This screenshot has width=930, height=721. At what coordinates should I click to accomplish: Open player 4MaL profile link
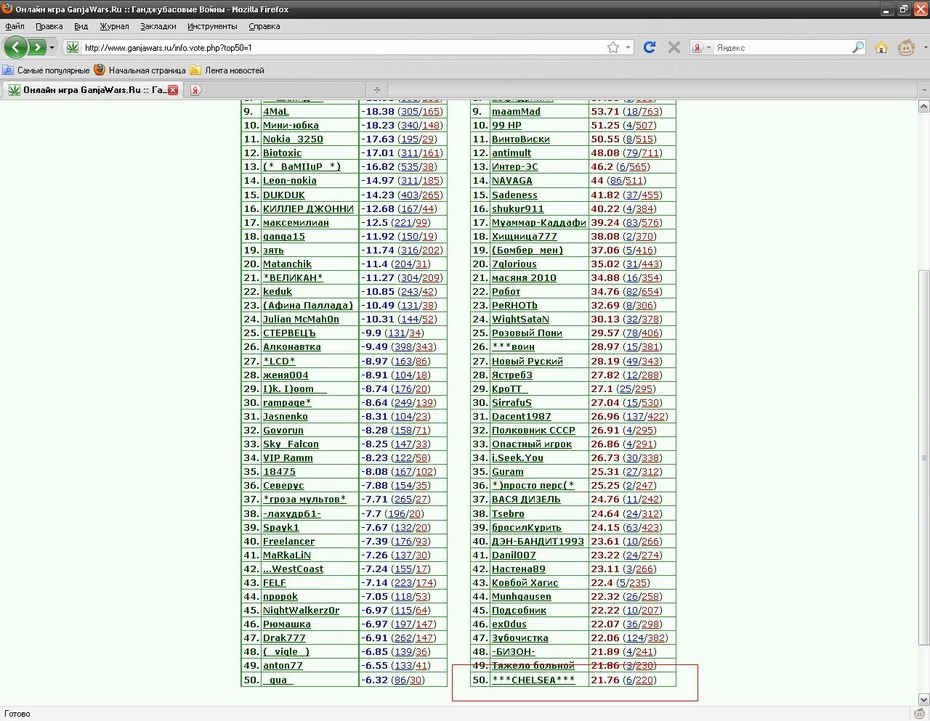click(276, 111)
